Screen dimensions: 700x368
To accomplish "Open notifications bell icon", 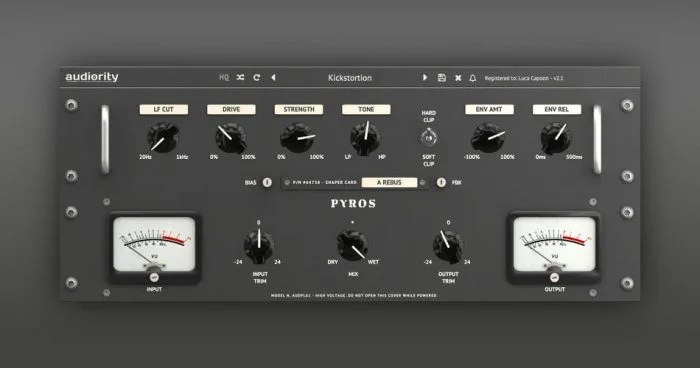I will click(473, 78).
